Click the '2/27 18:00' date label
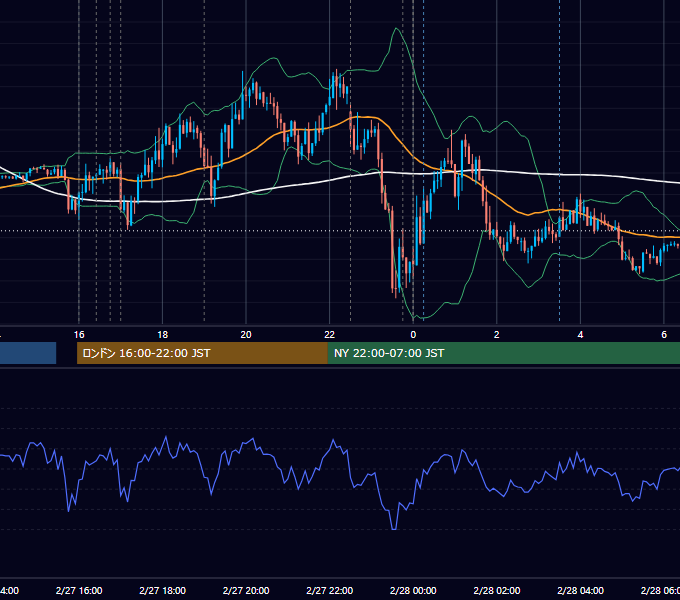The image size is (680, 600). [163, 590]
